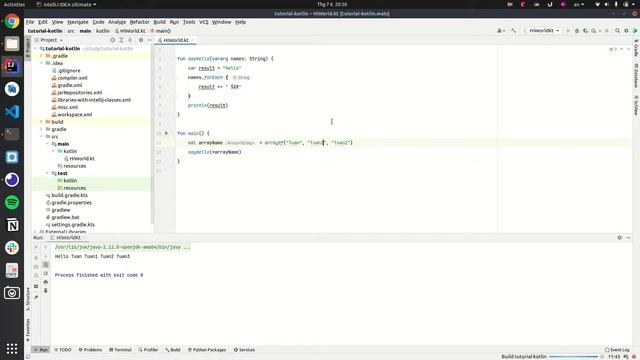Open the Gradle side panel on right edge
640x360 pixels.
[x=636, y=48]
